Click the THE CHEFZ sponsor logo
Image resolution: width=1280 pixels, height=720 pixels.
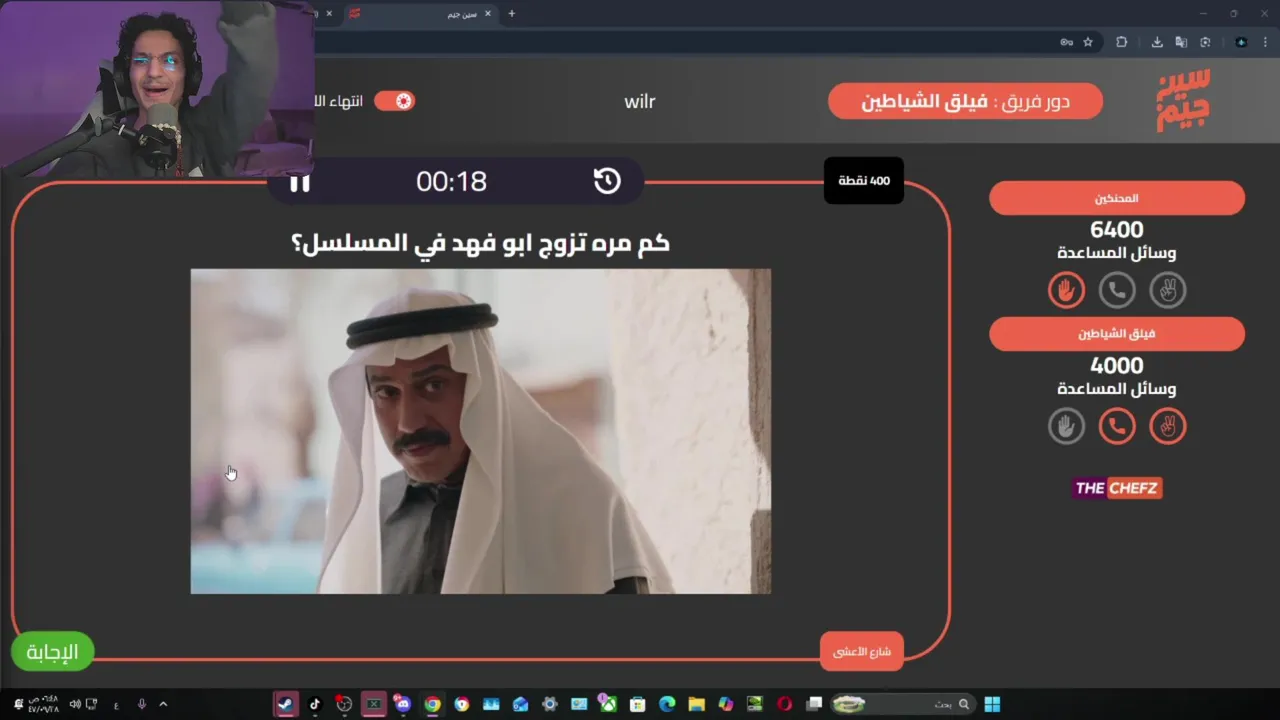[1117, 488]
